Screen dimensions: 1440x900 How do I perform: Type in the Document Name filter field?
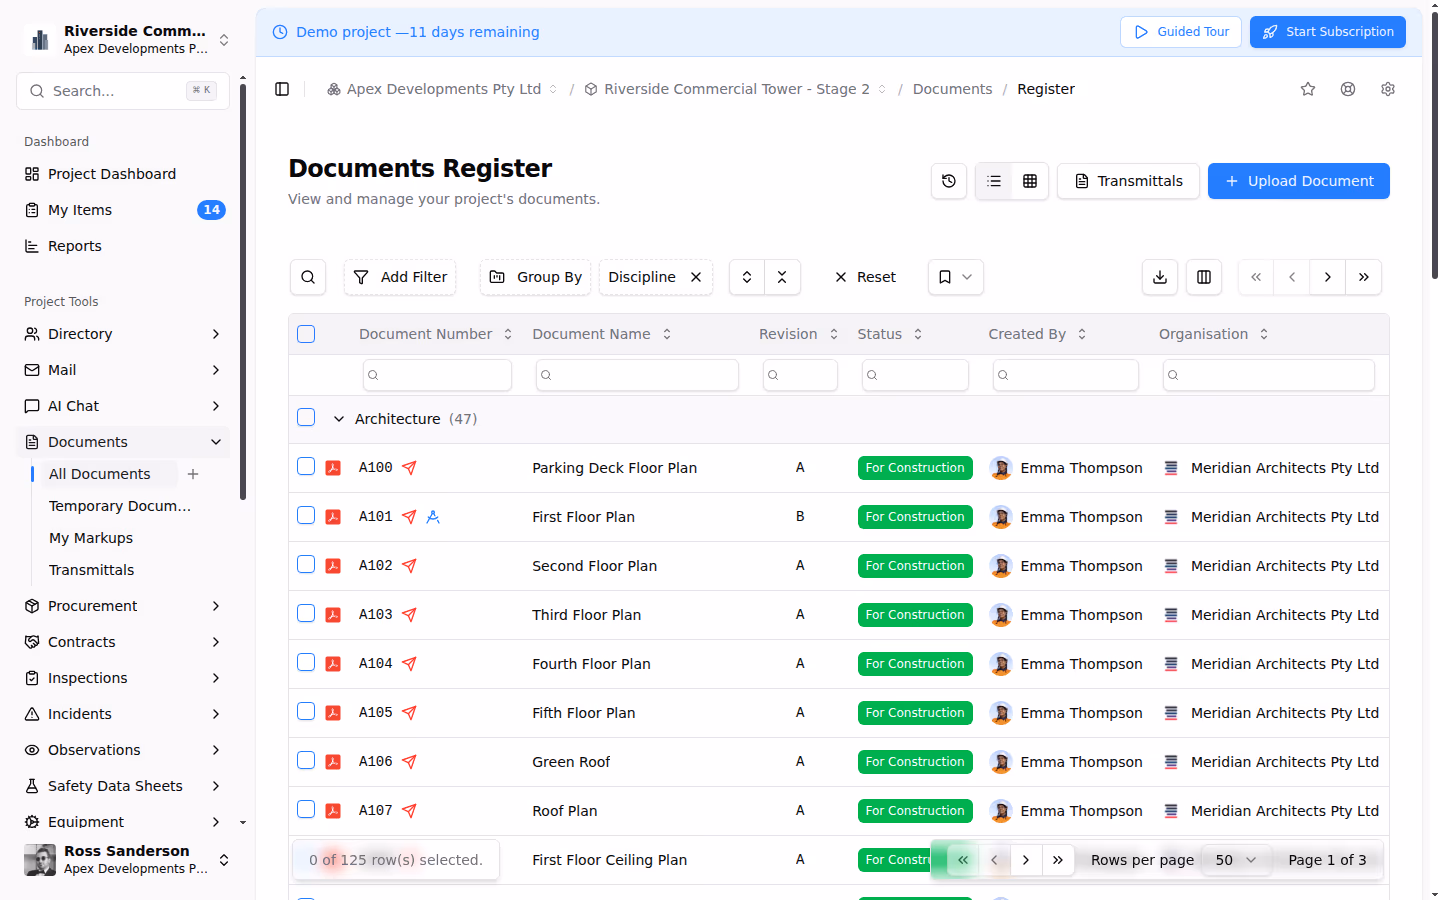637,374
